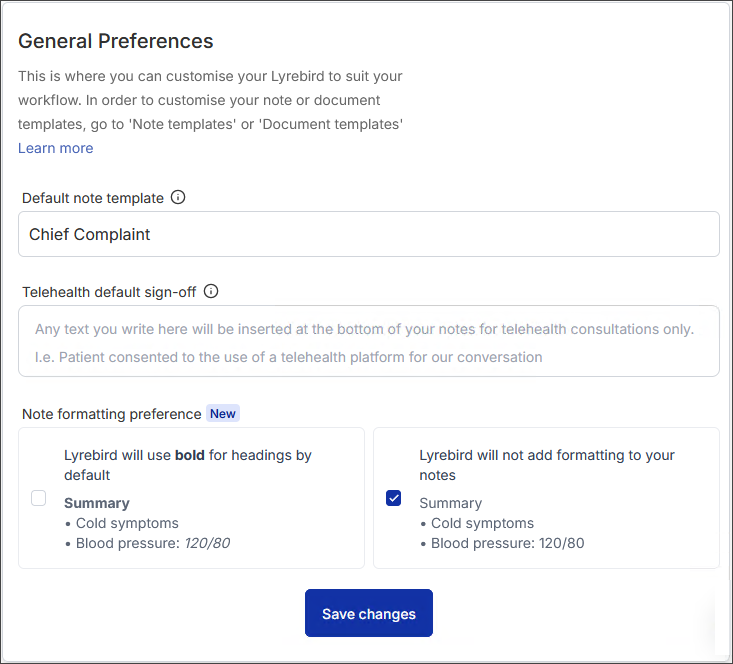733x664 pixels.
Task: Focus the Telehealth default sign-off text area
Action: tap(369, 341)
